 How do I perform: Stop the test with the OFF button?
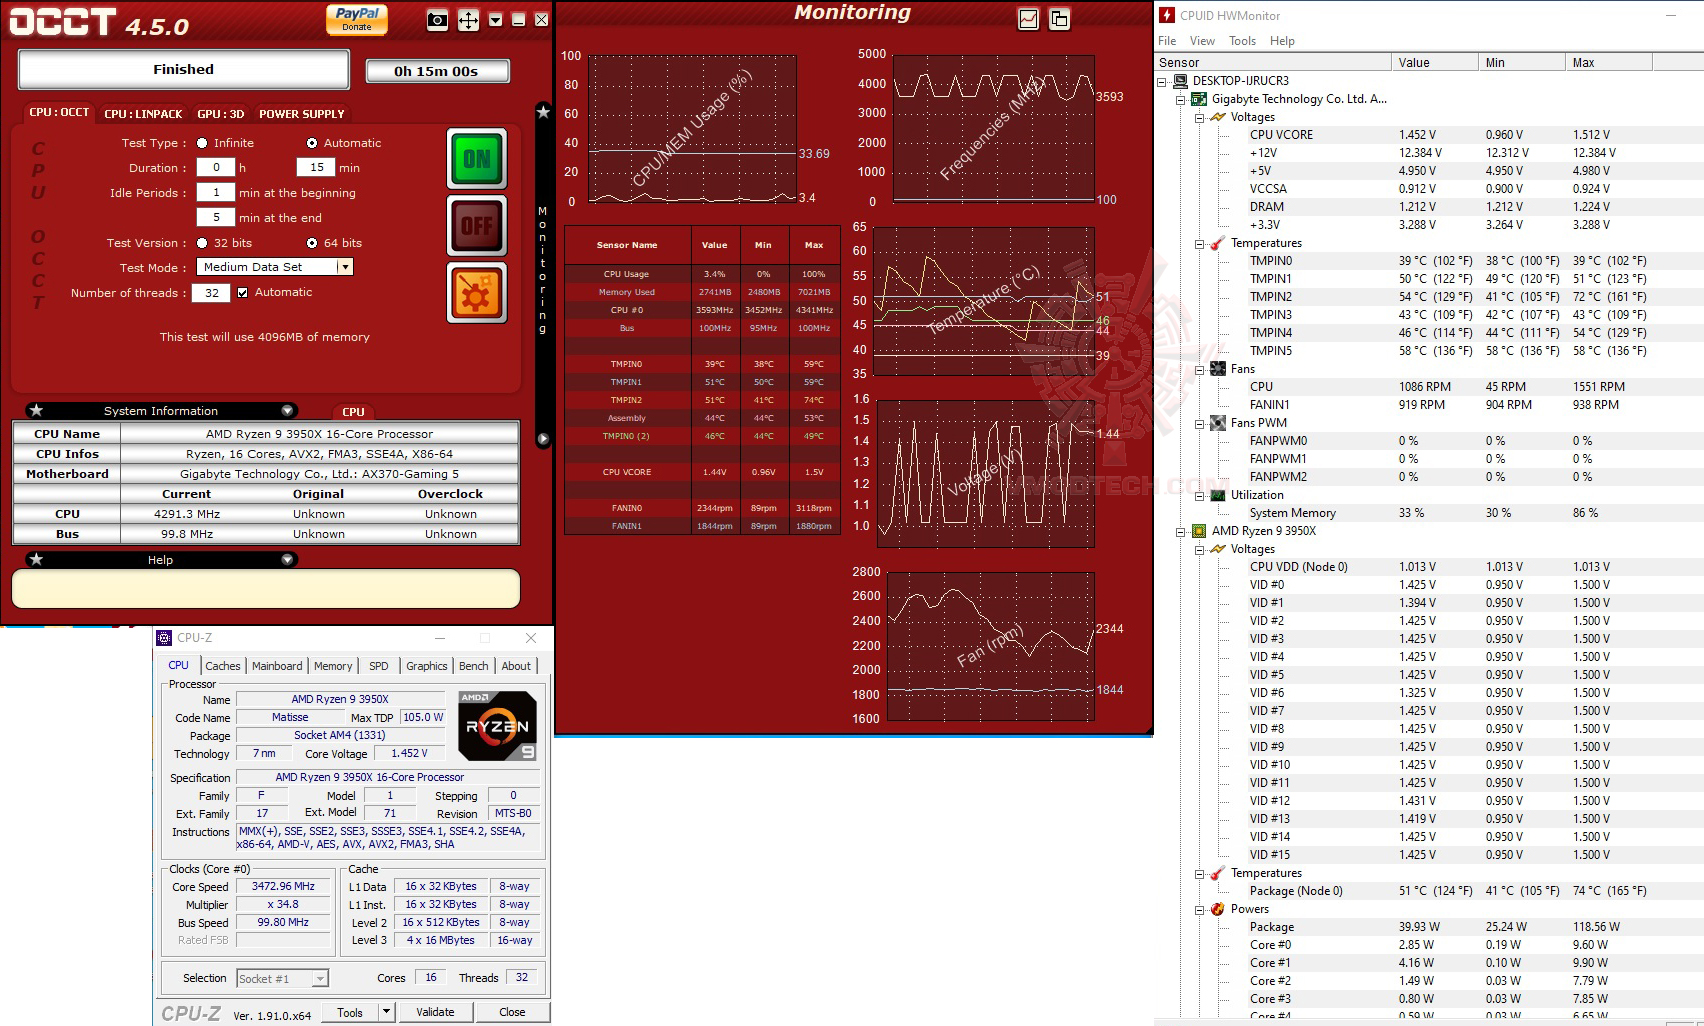coord(477,226)
